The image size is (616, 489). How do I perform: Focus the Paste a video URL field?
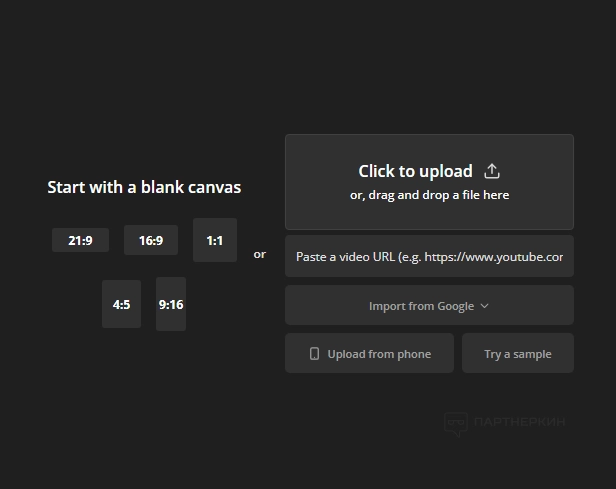click(429, 256)
